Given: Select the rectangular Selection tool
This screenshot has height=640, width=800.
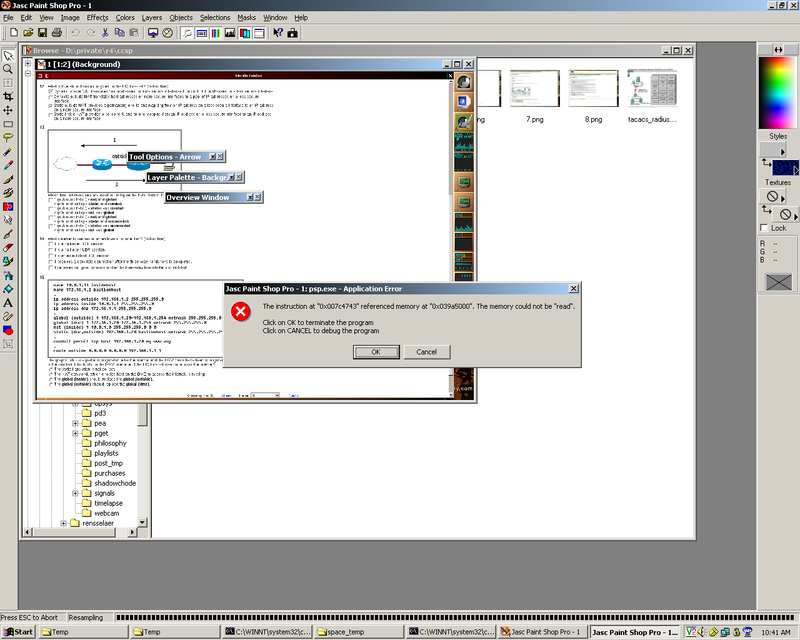Looking at the screenshot, I should tap(8, 124).
